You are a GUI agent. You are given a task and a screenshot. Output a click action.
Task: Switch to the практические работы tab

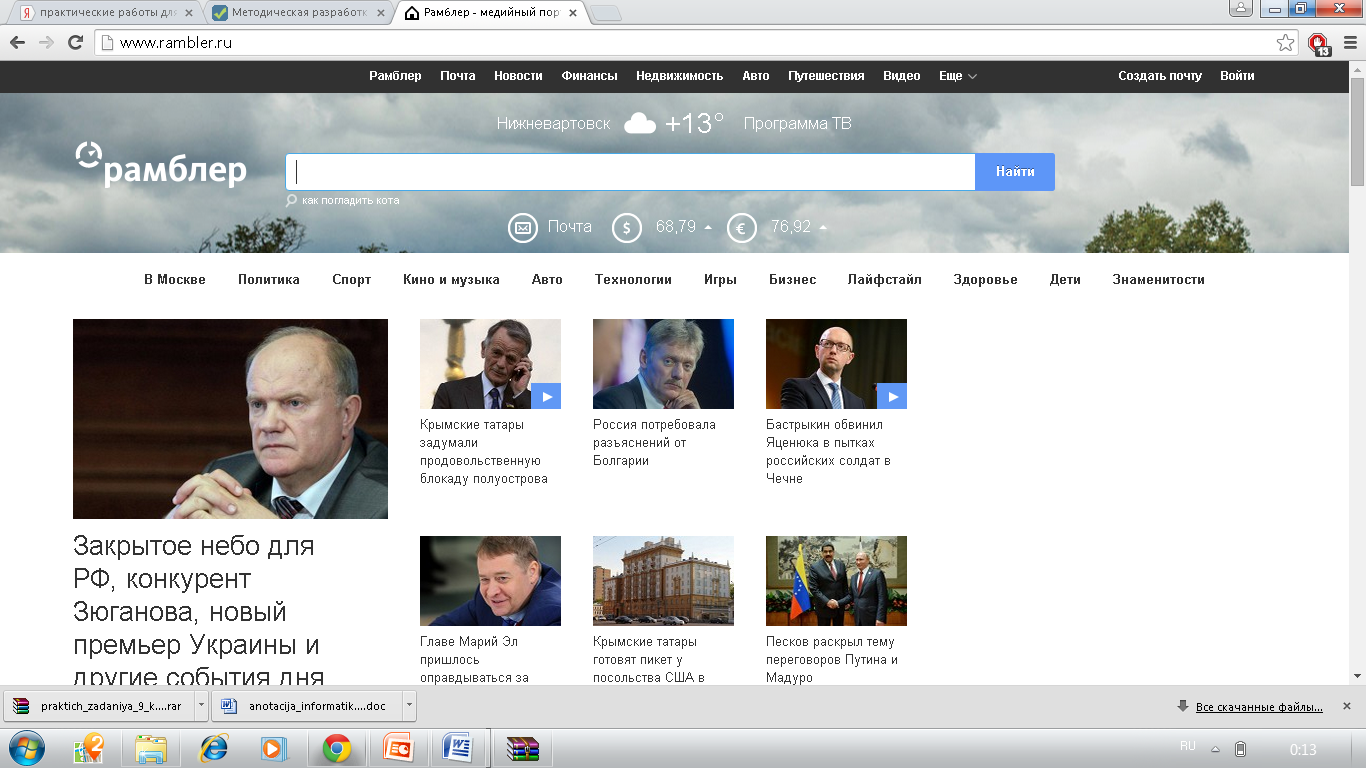[105, 13]
